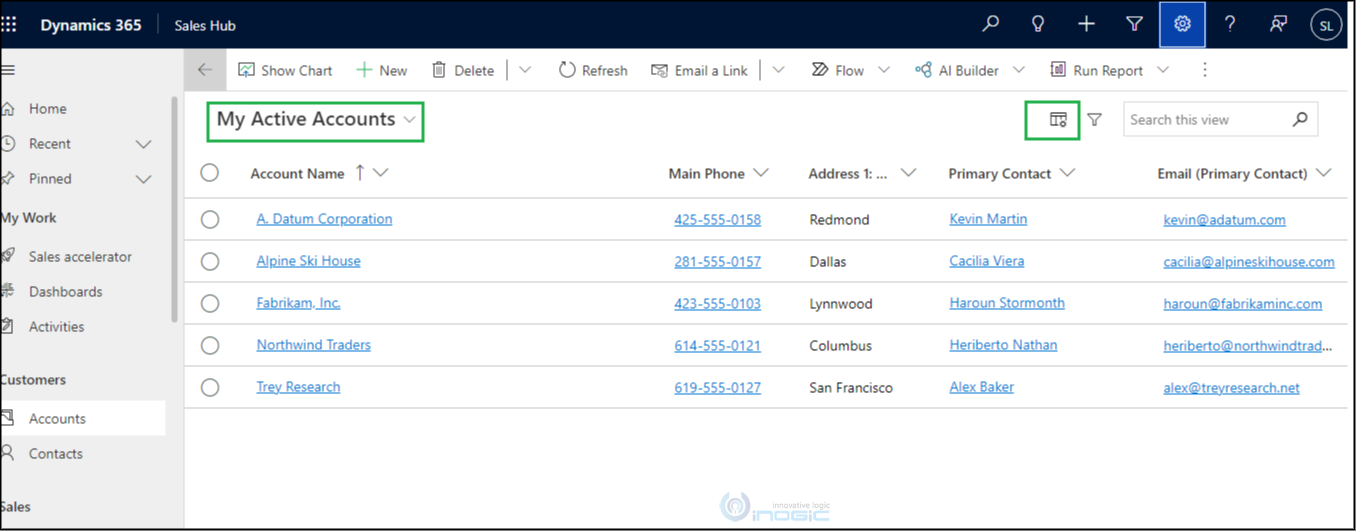Open advanced find funnel in top bar
This screenshot has height=531, width=1356.
point(1134,24)
